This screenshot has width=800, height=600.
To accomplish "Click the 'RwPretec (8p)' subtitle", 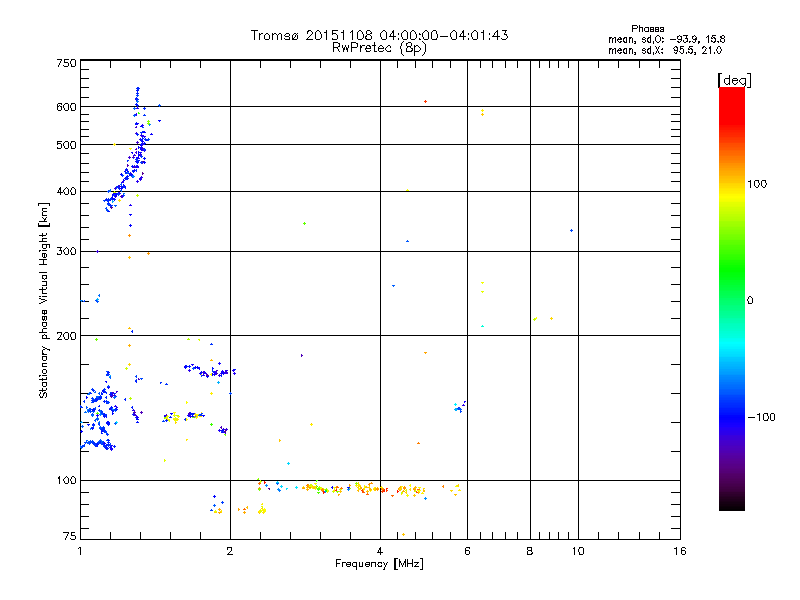I will click(379, 48).
